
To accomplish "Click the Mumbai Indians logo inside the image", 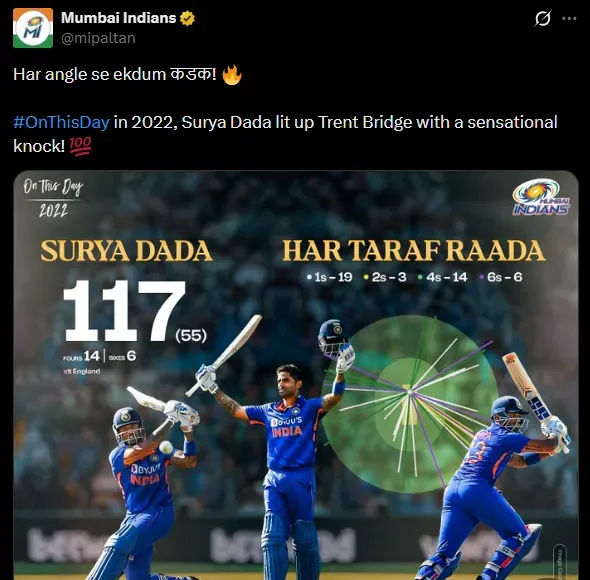I will coord(541,197).
